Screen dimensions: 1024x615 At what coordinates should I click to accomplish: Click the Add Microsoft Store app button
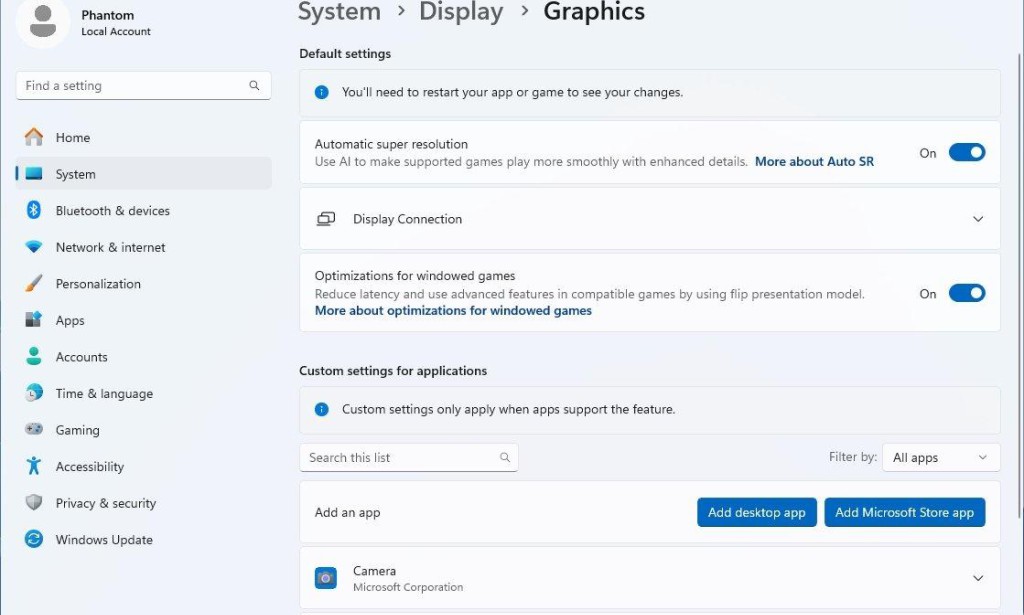(x=904, y=512)
